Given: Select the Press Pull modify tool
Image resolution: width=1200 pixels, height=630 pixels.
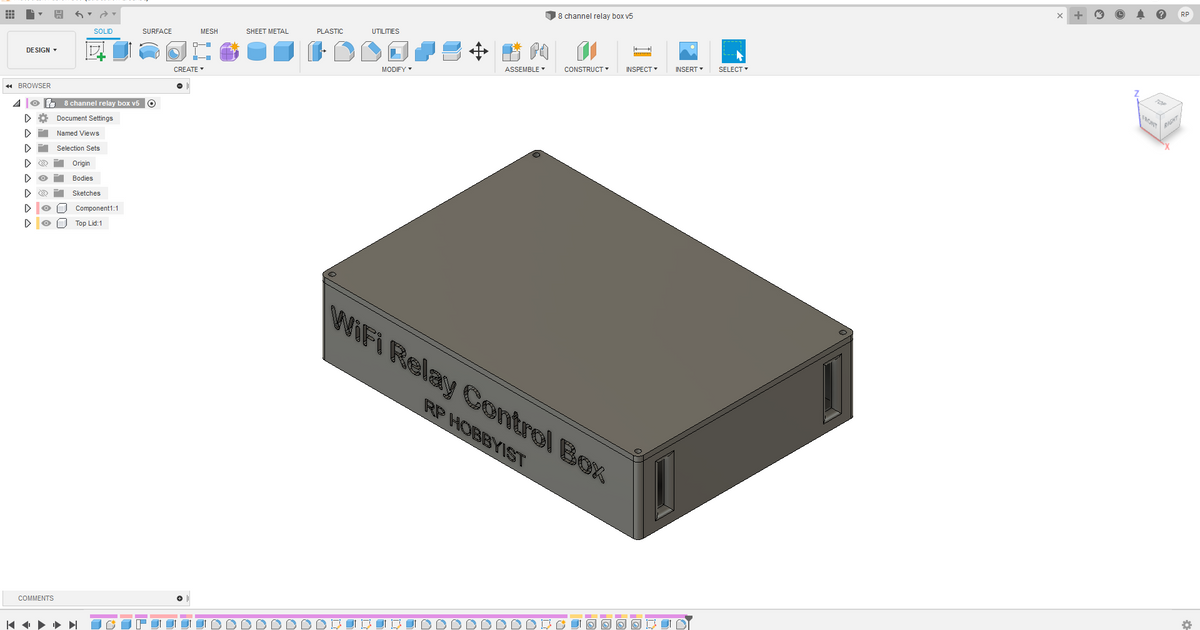Looking at the screenshot, I should (315, 51).
